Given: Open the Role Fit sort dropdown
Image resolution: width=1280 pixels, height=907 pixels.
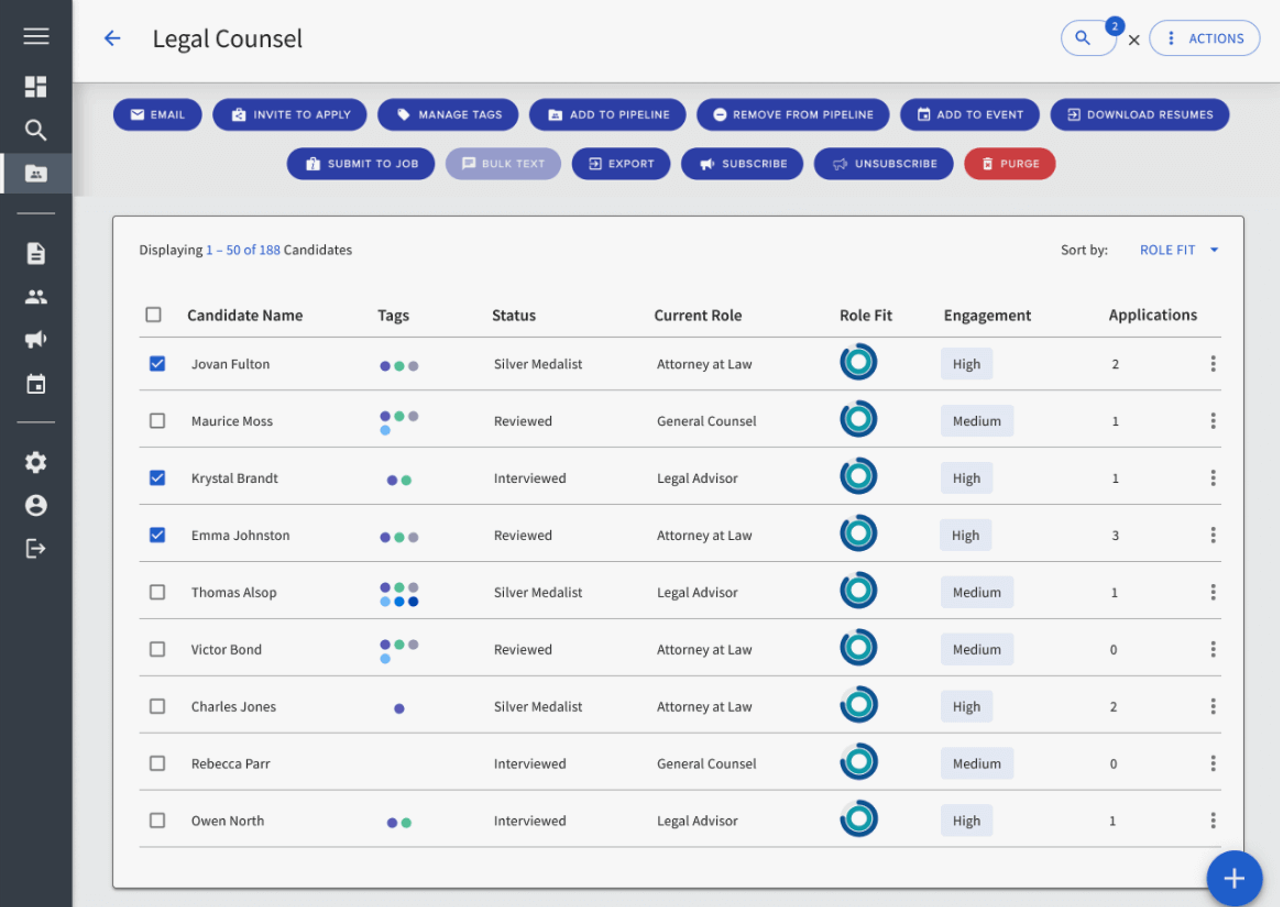Looking at the screenshot, I should (x=1179, y=250).
